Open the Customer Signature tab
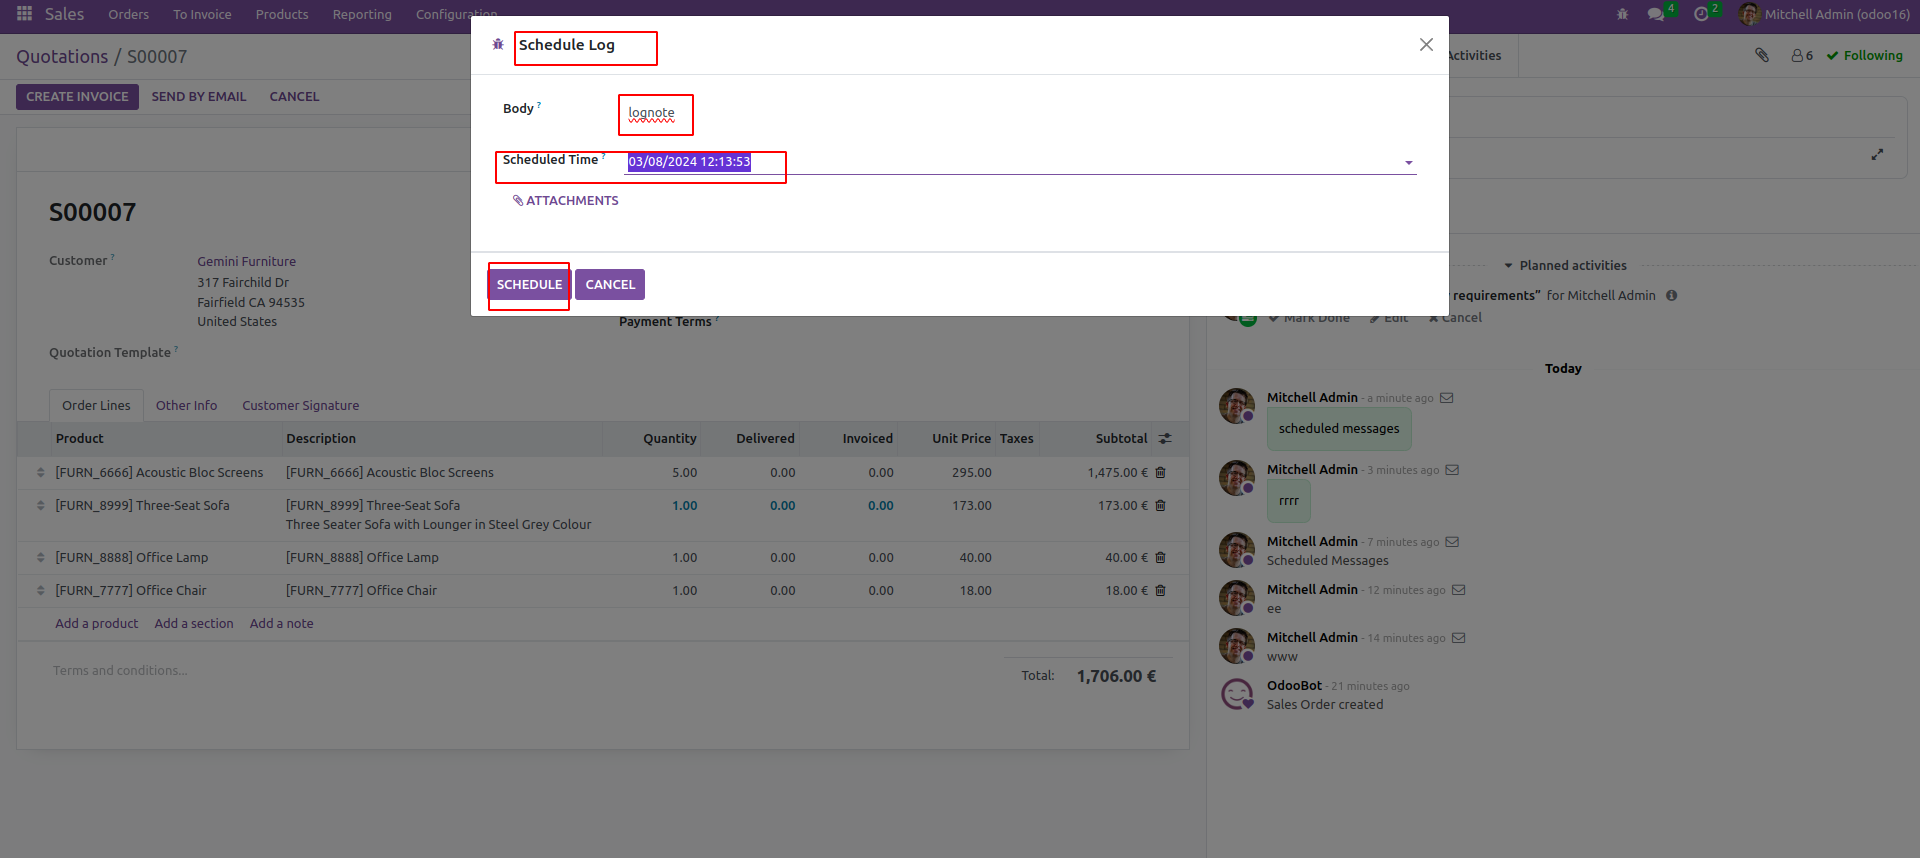The image size is (1920, 858). click(x=300, y=406)
